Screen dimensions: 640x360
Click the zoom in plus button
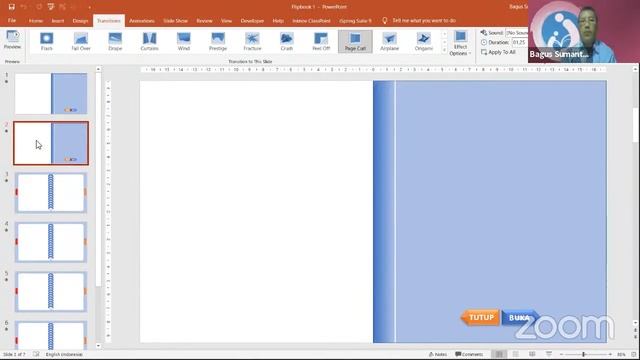610,354
